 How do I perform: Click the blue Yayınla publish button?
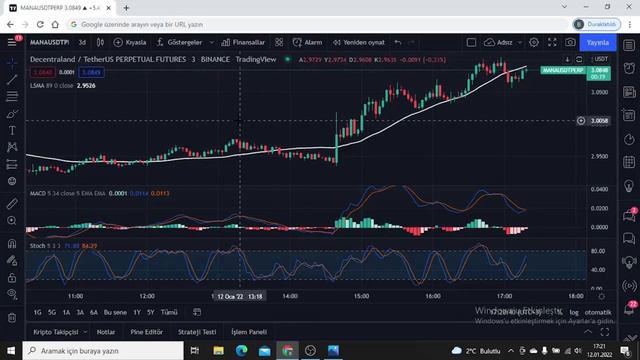pos(598,42)
